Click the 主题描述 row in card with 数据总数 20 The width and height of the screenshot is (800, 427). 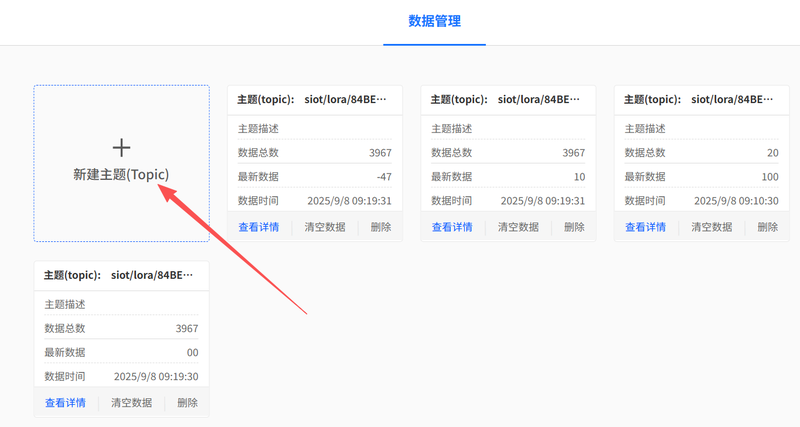tap(700, 129)
